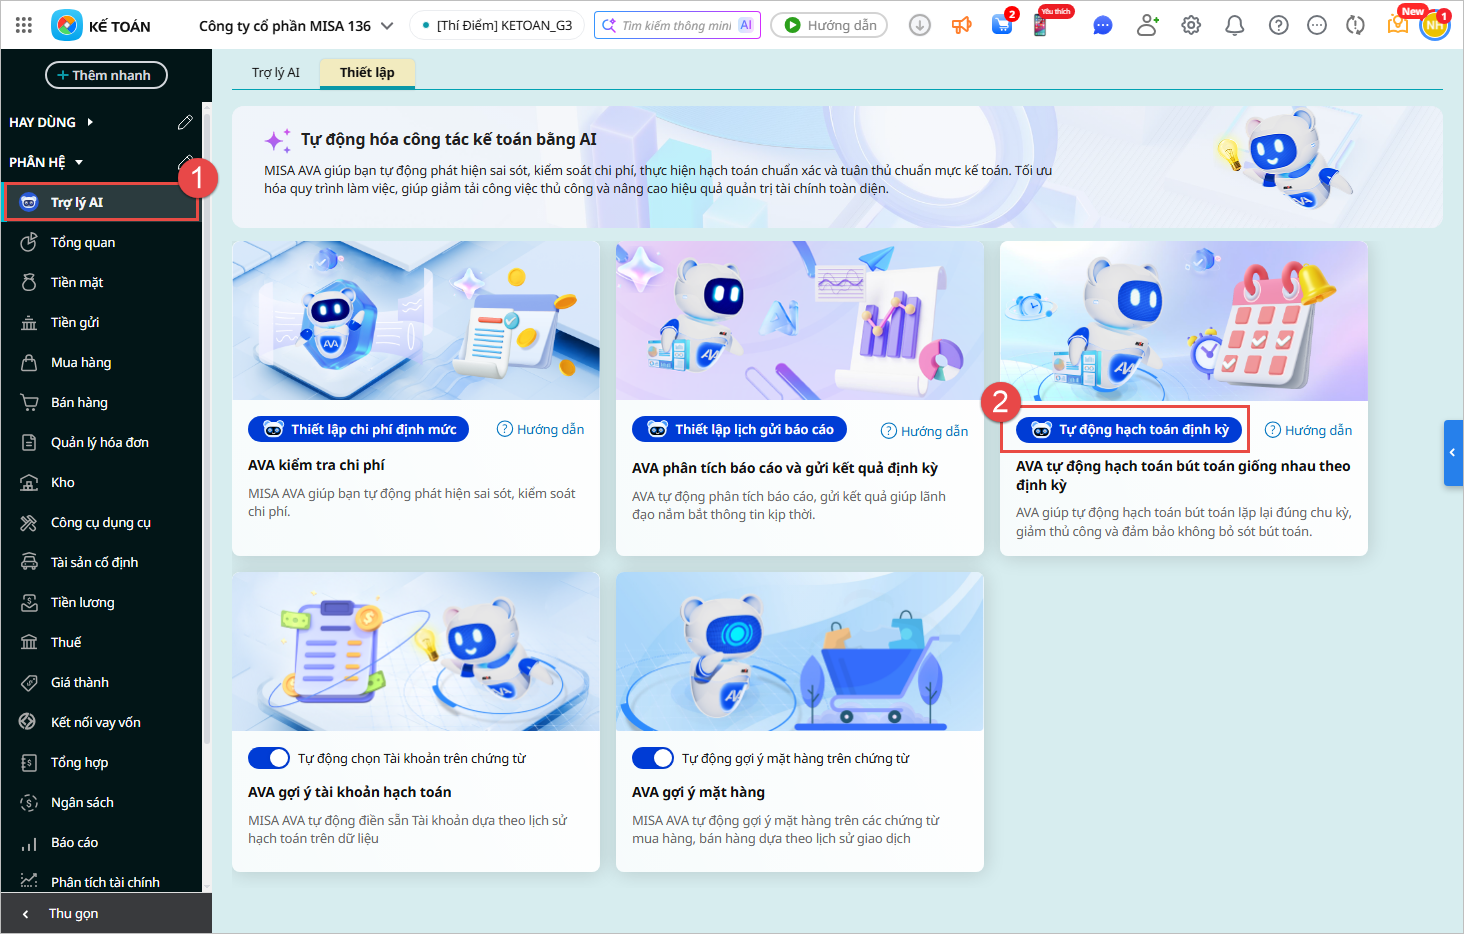This screenshot has width=1464, height=934.
Task: Click the megaphone announcements icon
Action: tap(961, 26)
